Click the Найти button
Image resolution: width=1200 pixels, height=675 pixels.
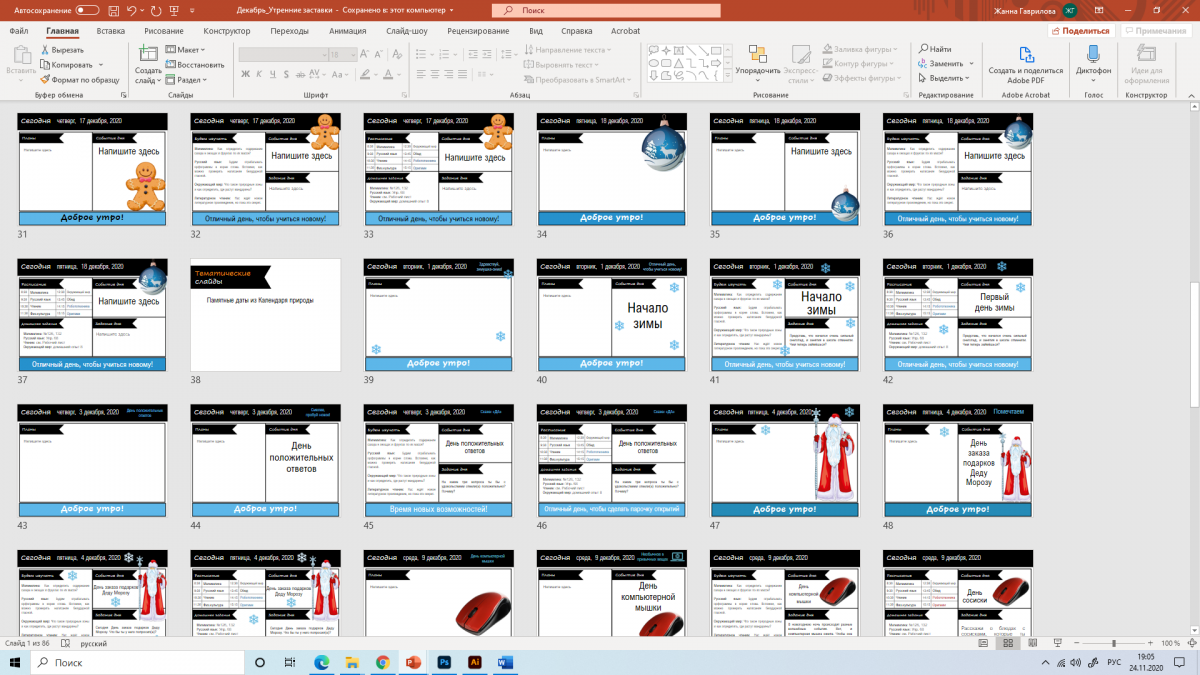pos(935,49)
